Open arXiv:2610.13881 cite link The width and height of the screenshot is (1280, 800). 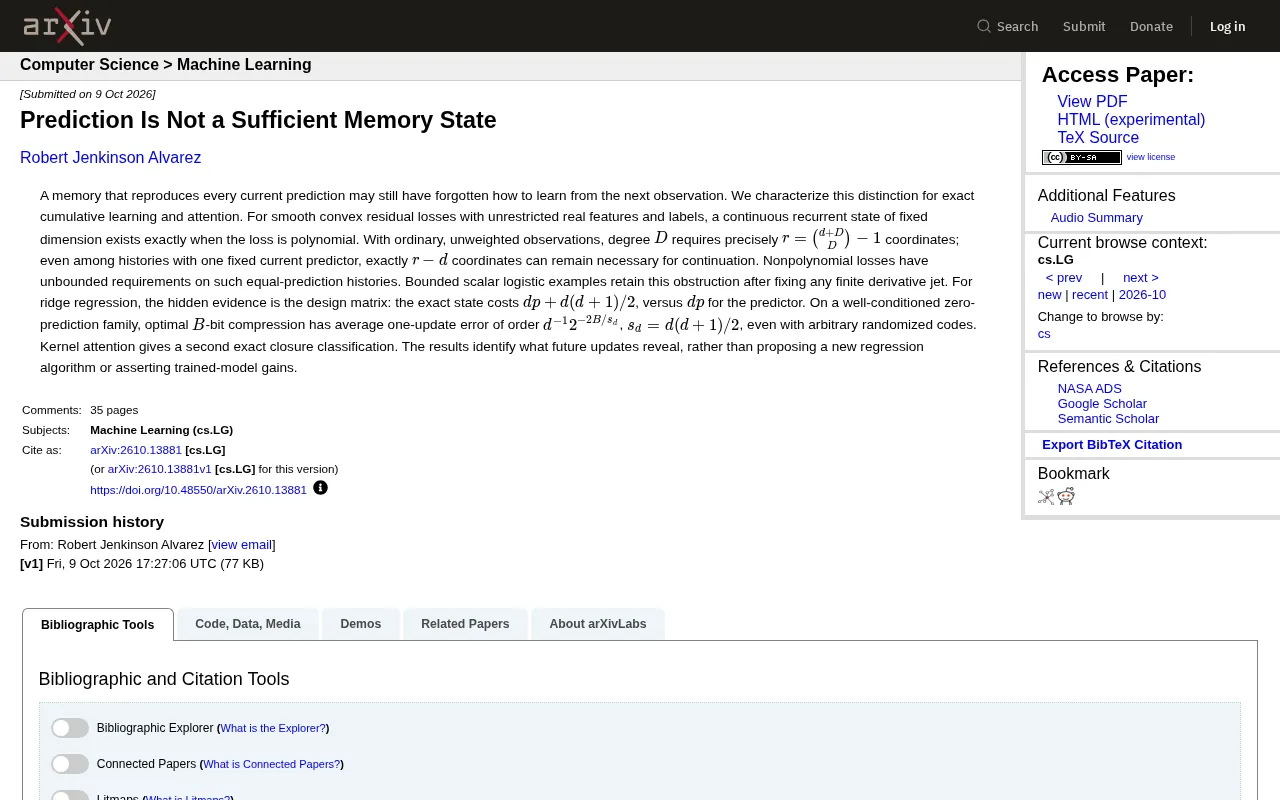pos(136,450)
